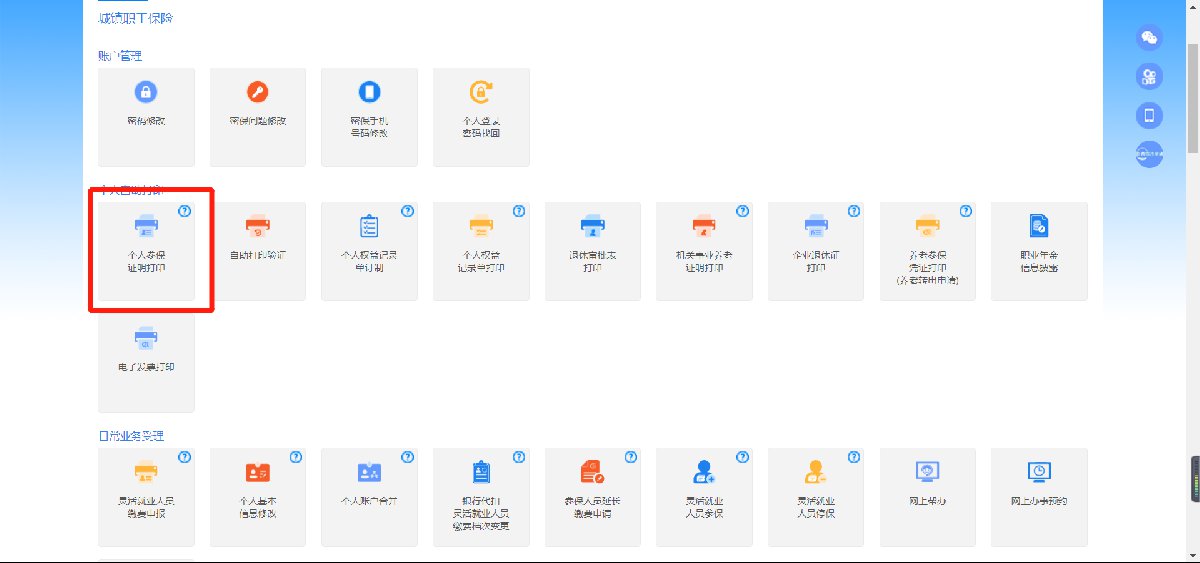The image size is (1200, 563).
Task: Open 个人参保证明打印 printer card
Action: click(x=146, y=251)
